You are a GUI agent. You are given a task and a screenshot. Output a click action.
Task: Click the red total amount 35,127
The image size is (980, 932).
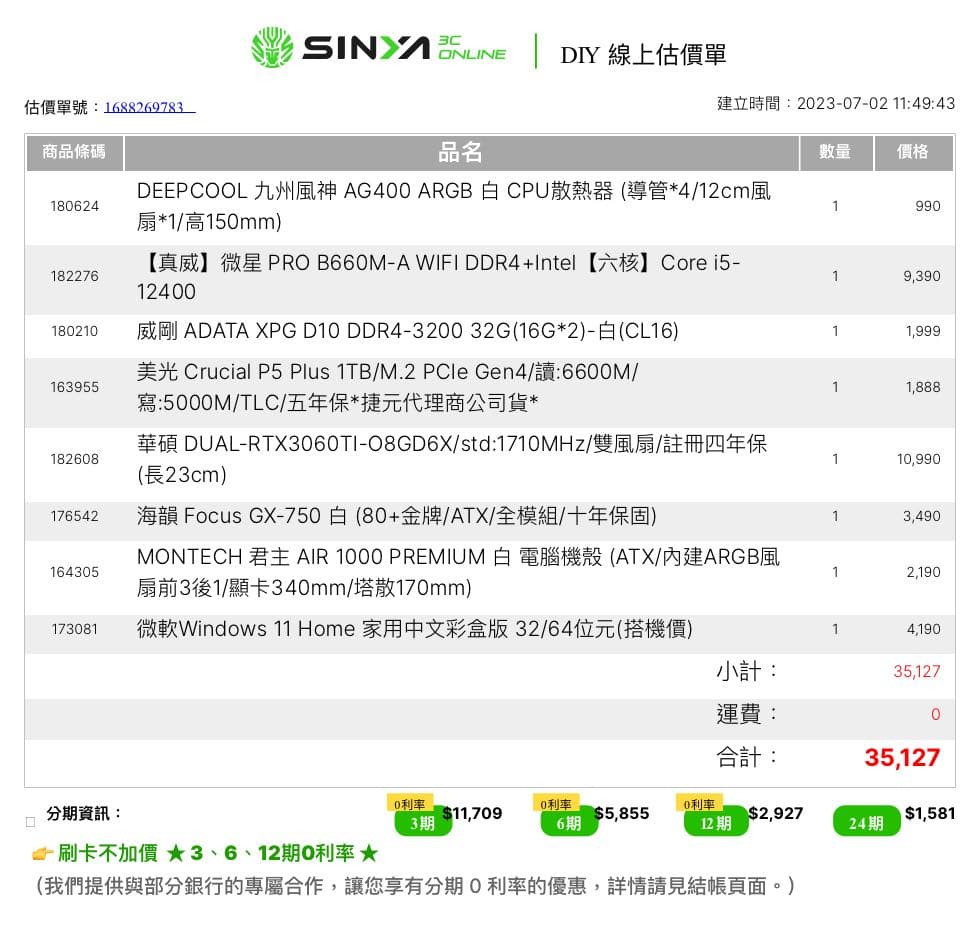point(902,758)
